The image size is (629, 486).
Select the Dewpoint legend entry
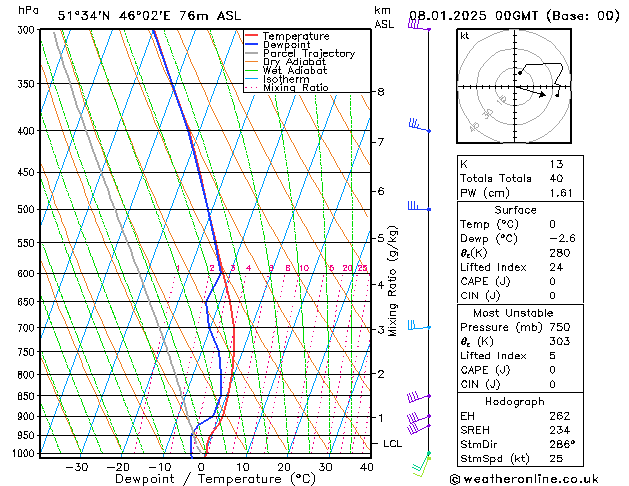pos(293,45)
